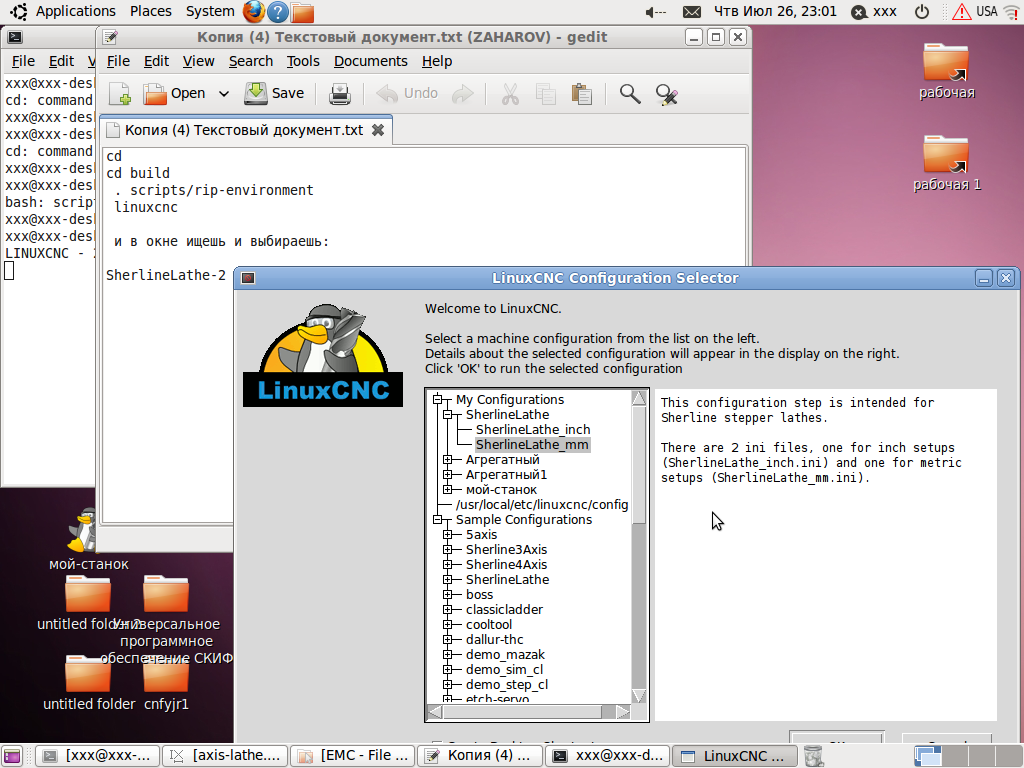Viewport: 1024px width, 768px height.
Task: Open the System menu
Action: click(x=210, y=11)
